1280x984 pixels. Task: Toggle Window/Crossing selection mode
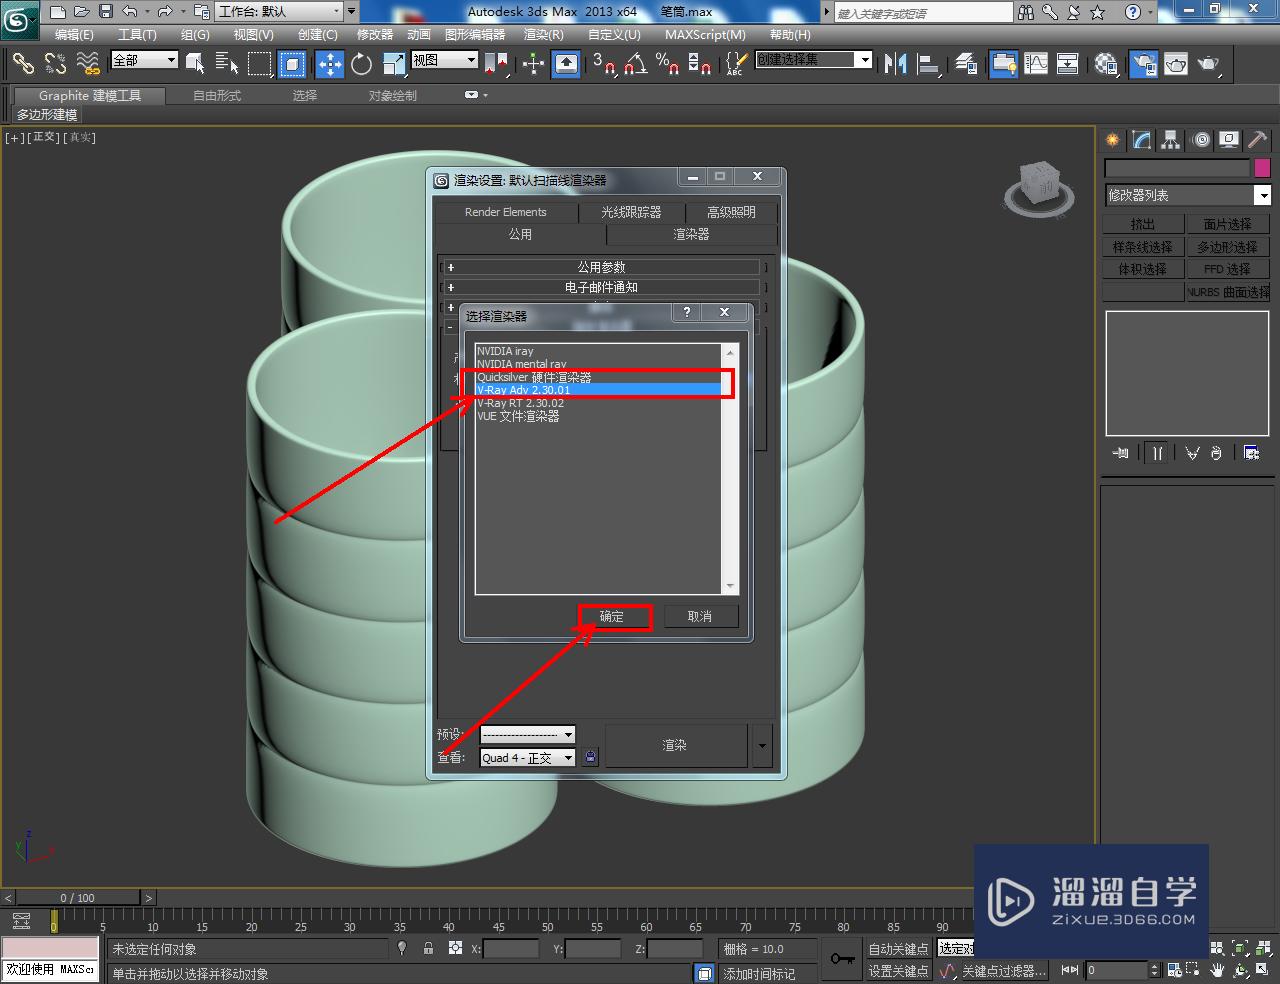(x=292, y=64)
